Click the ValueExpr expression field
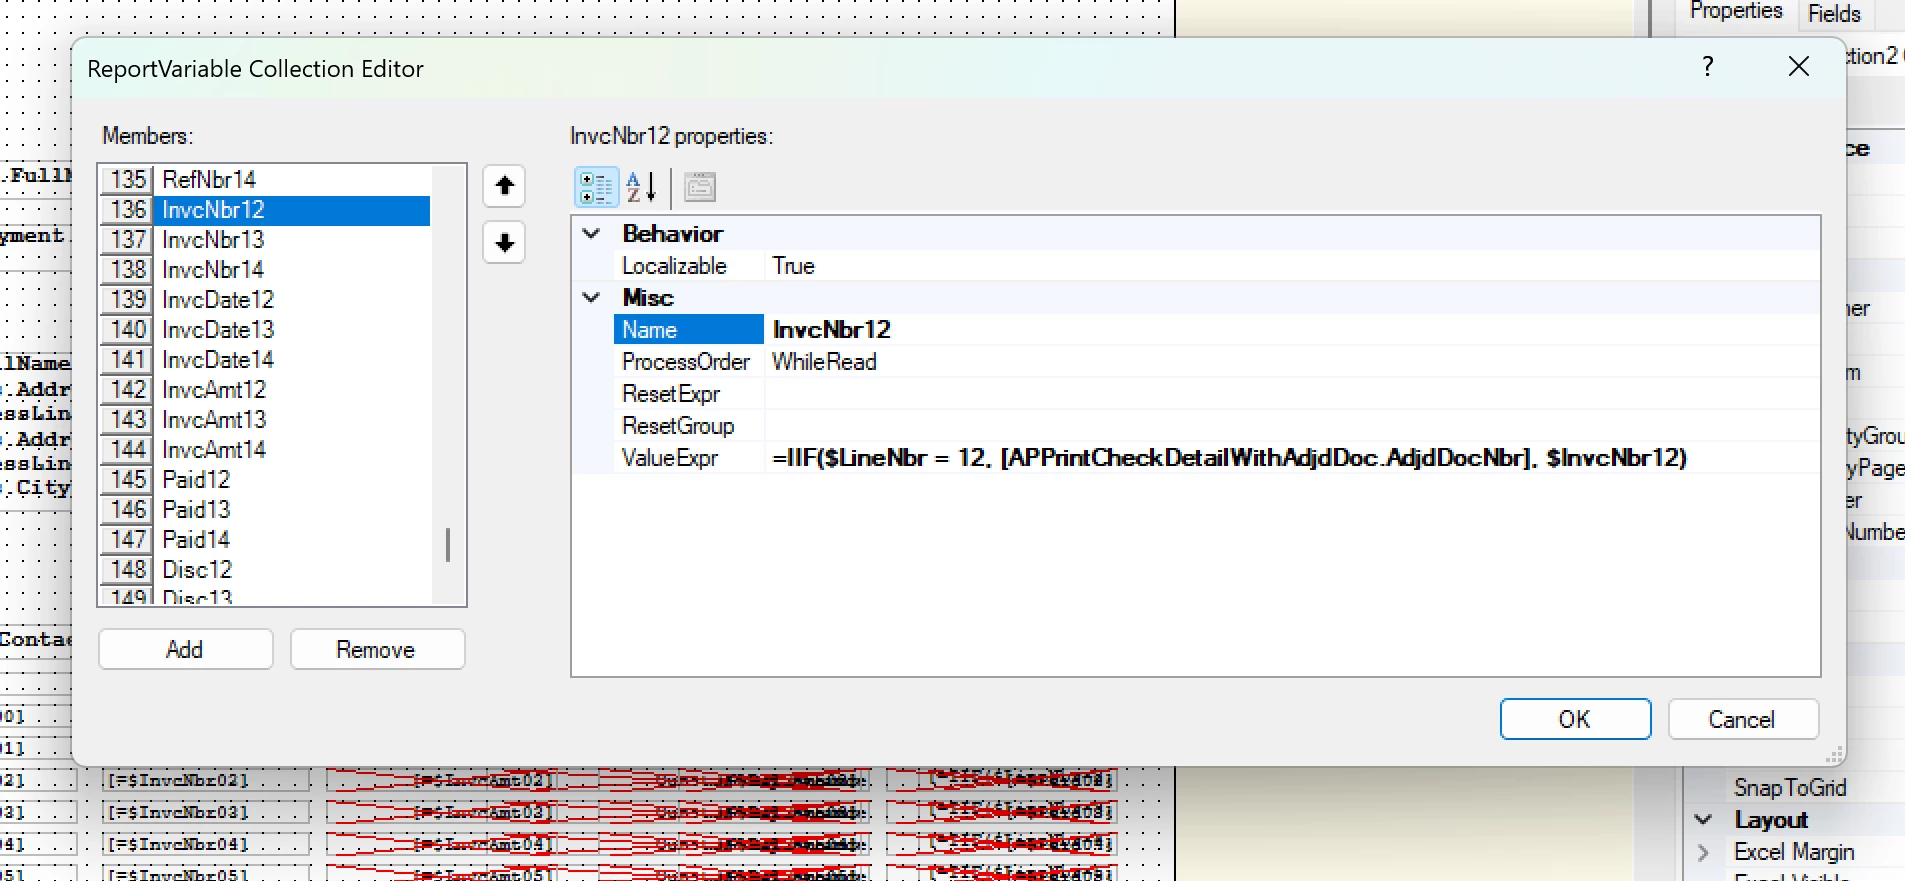The width and height of the screenshot is (1905, 881). [1291, 458]
